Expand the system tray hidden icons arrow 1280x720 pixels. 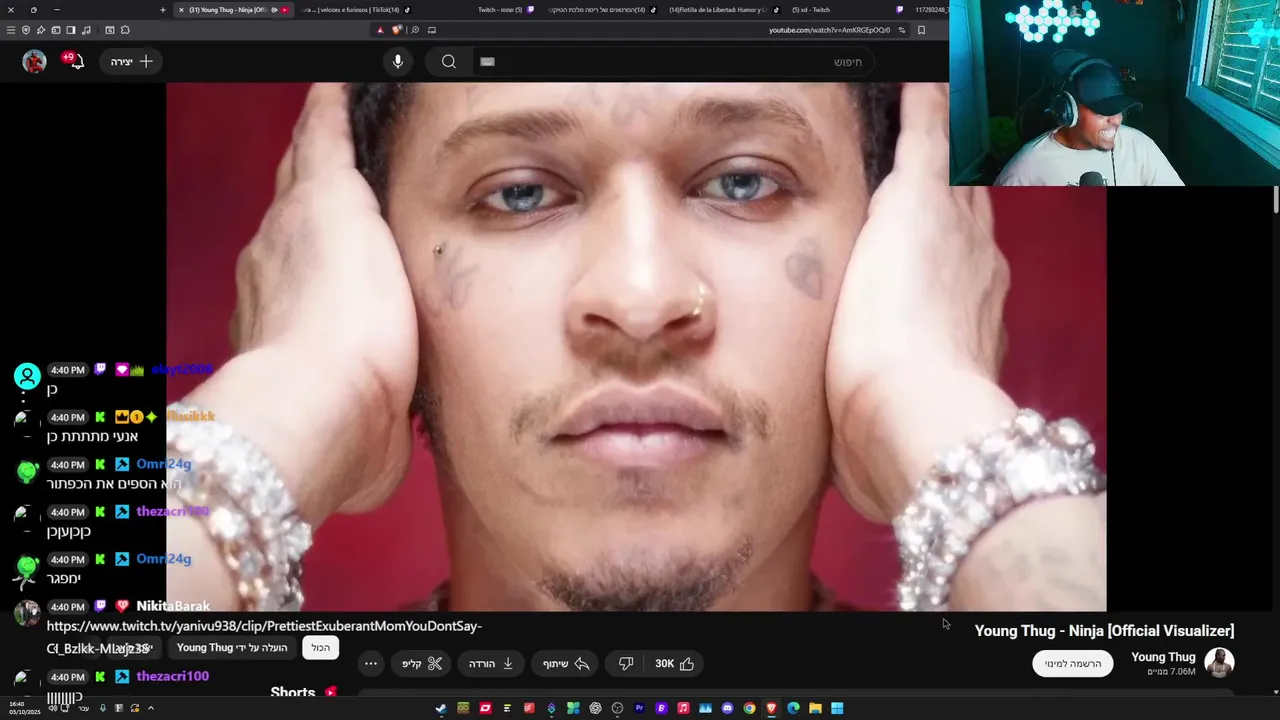click(x=151, y=708)
